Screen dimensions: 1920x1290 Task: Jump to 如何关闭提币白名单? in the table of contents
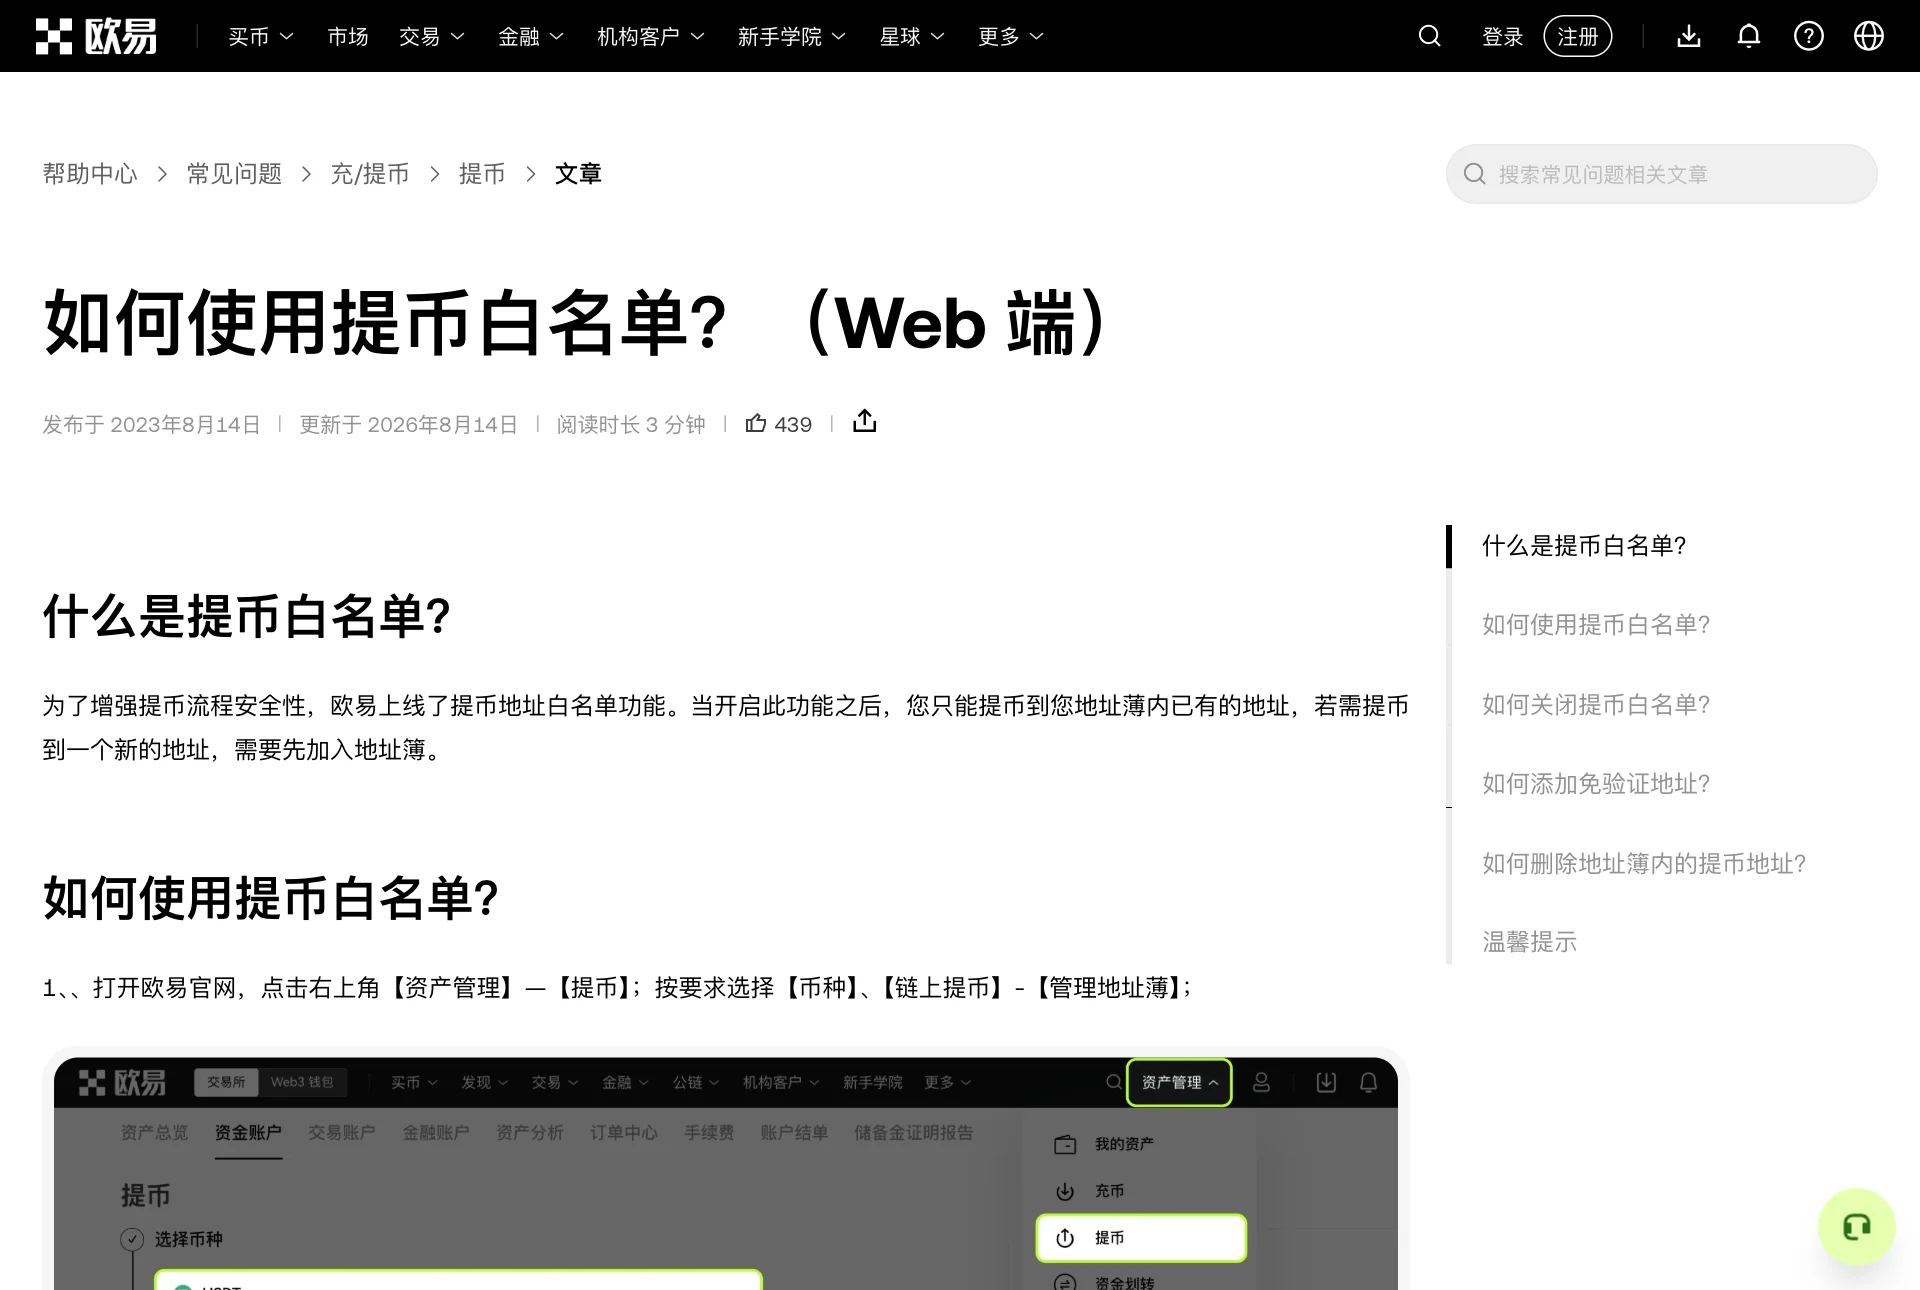point(1596,705)
